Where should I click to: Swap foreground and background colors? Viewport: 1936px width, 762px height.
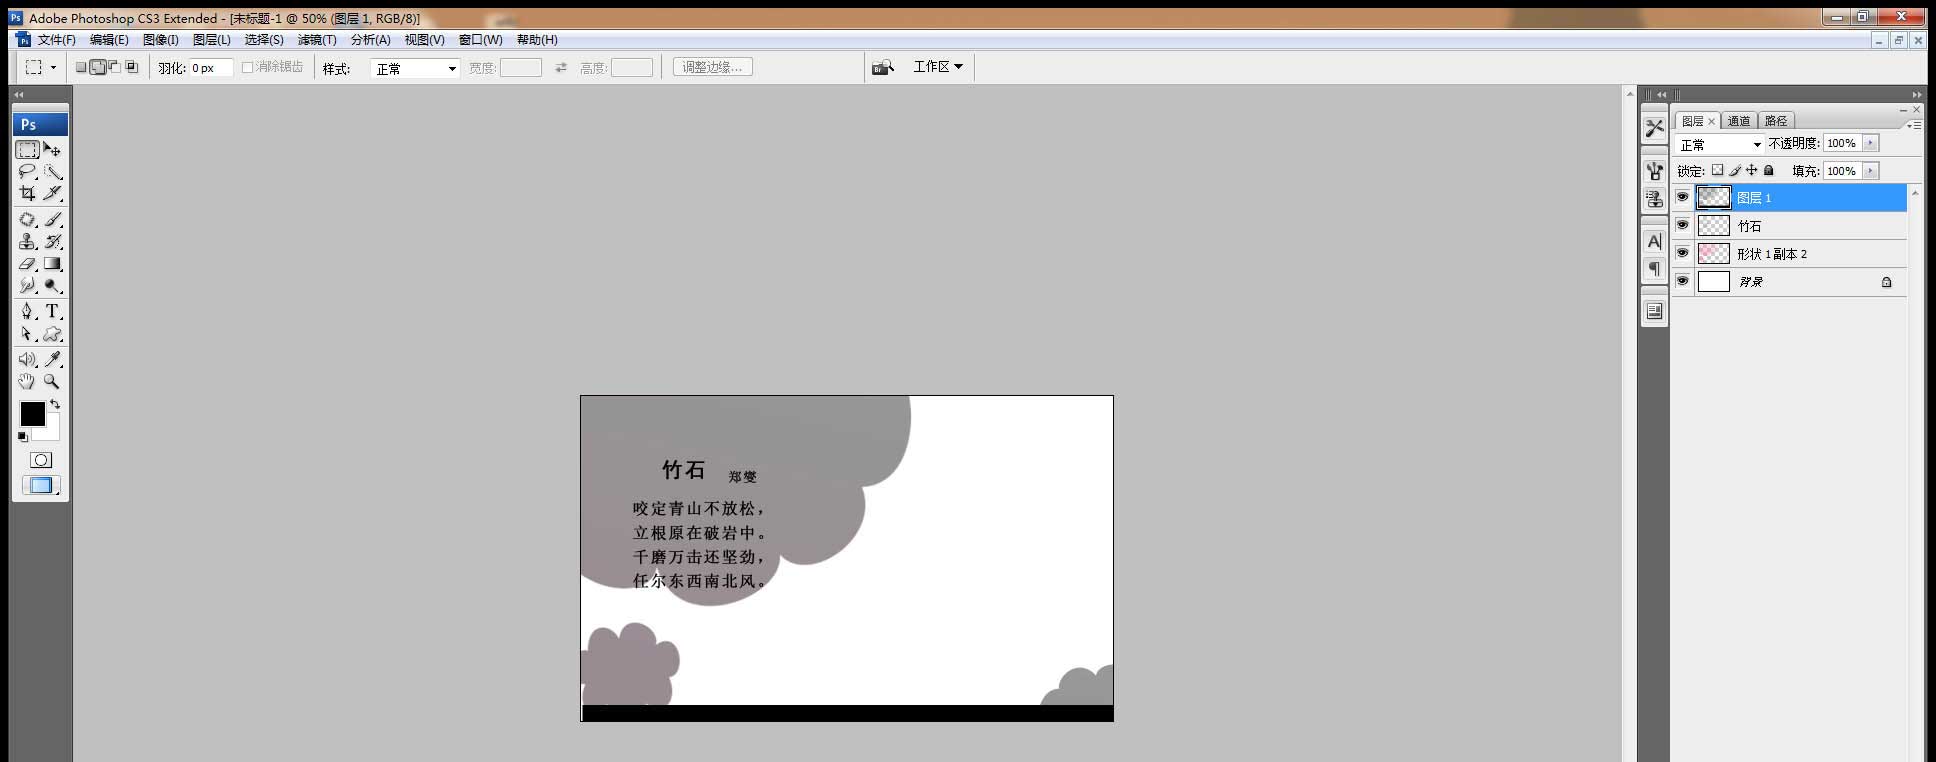pos(55,405)
